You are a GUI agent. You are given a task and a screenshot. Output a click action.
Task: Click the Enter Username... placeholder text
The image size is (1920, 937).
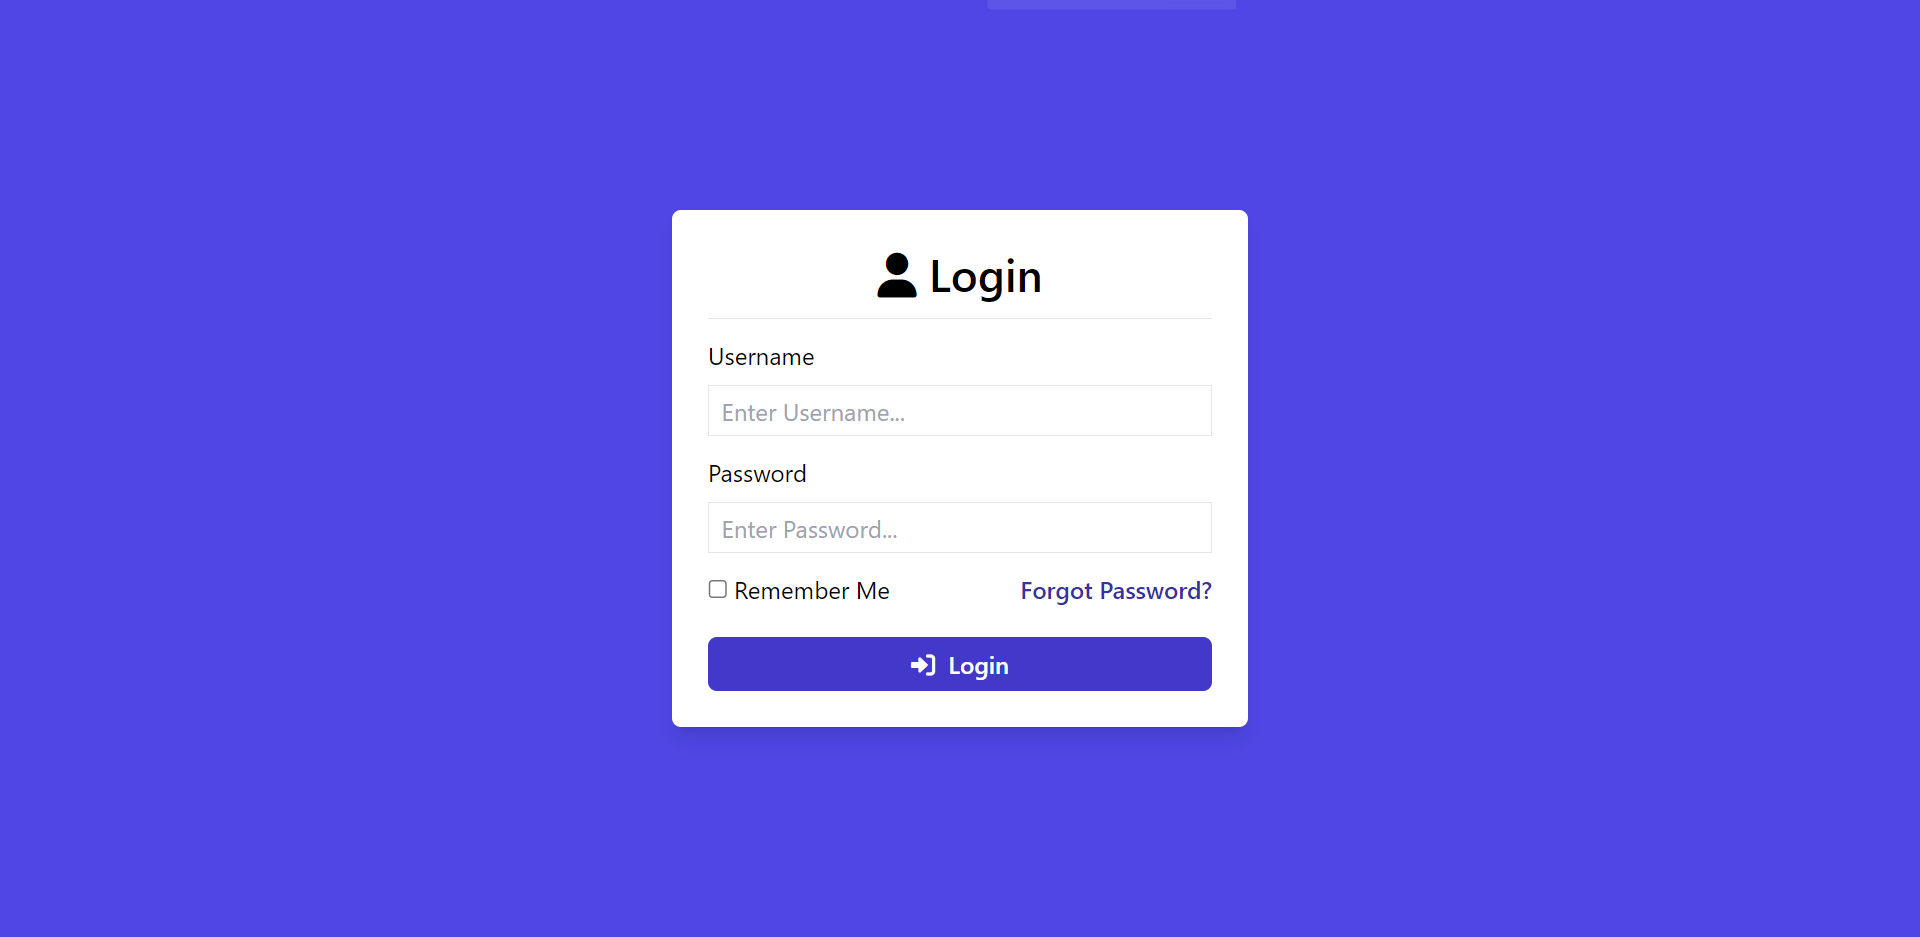(813, 413)
